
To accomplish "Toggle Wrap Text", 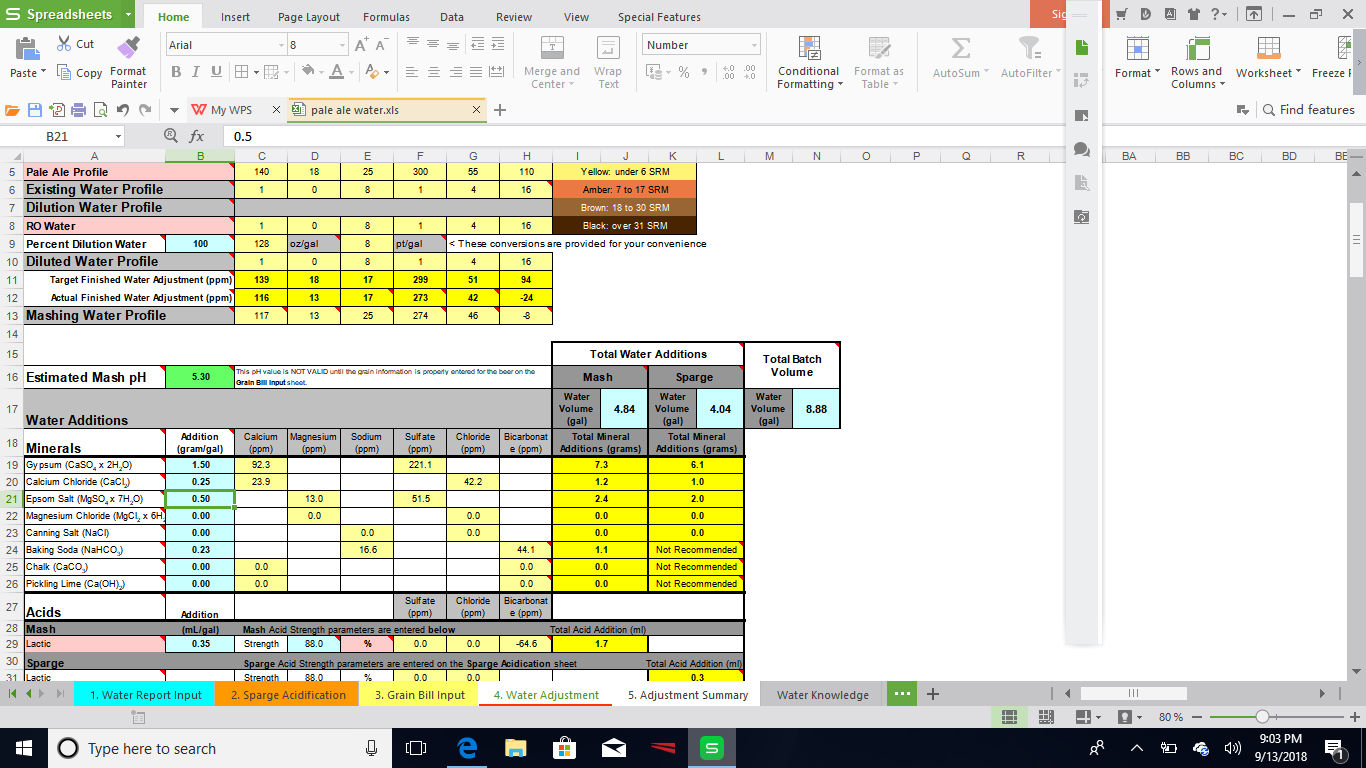I will [607, 63].
